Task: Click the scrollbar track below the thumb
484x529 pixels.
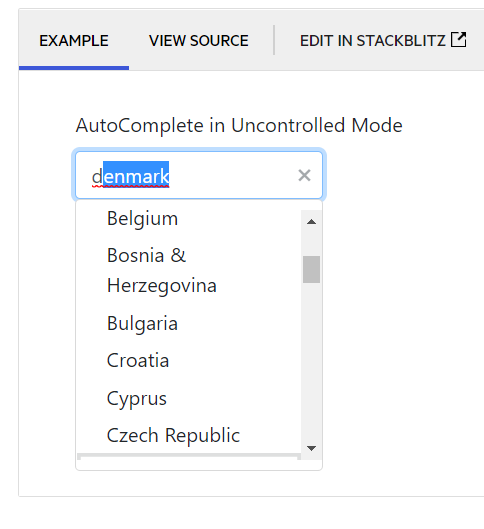Action: [311, 360]
